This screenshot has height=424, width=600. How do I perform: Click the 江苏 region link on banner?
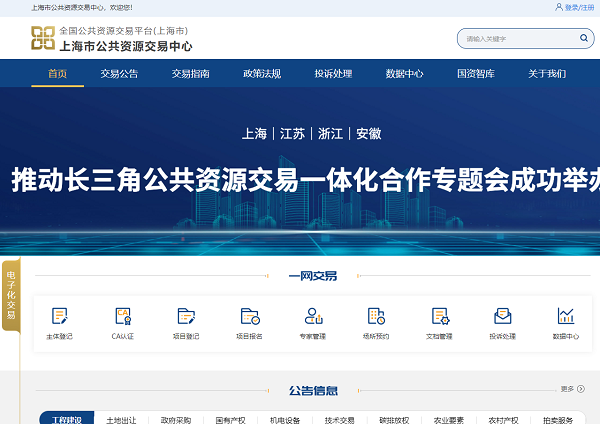(x=292, y=134)
